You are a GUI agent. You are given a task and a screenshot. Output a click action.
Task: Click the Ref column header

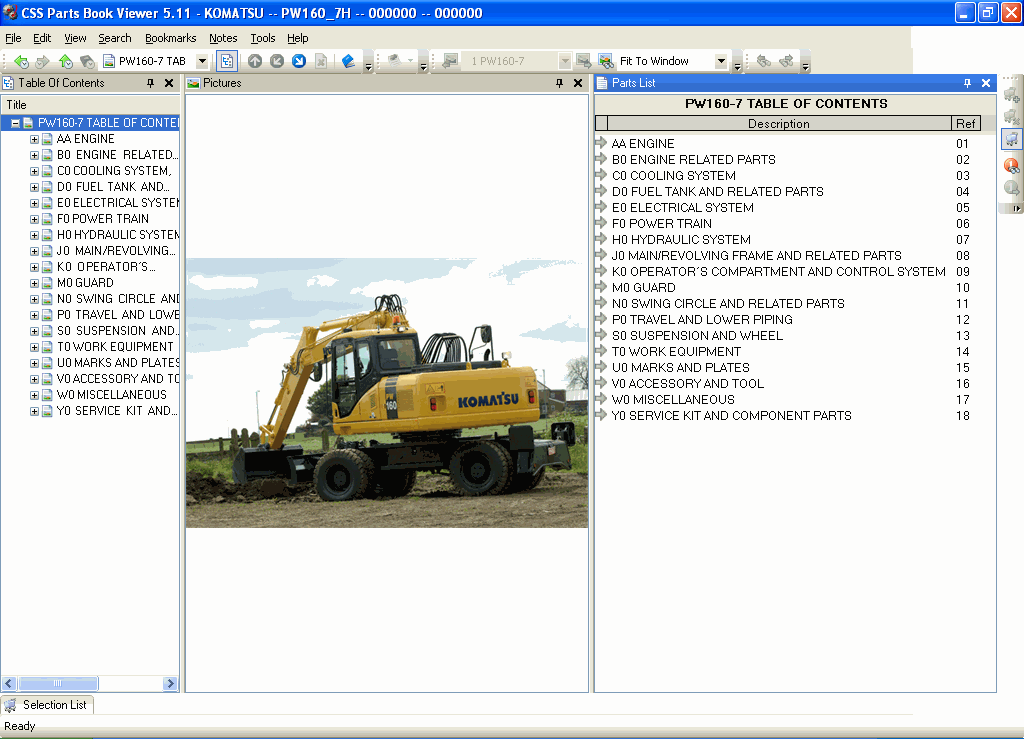(966, 124)
